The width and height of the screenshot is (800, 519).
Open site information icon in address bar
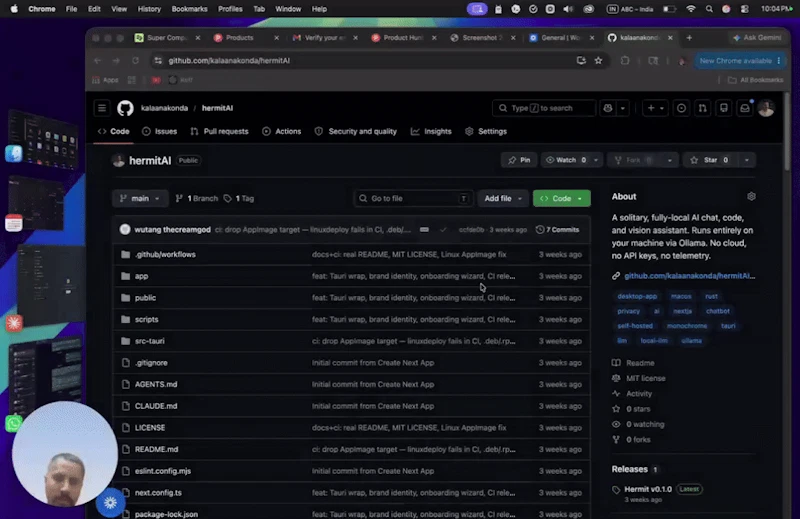(158, 61)
